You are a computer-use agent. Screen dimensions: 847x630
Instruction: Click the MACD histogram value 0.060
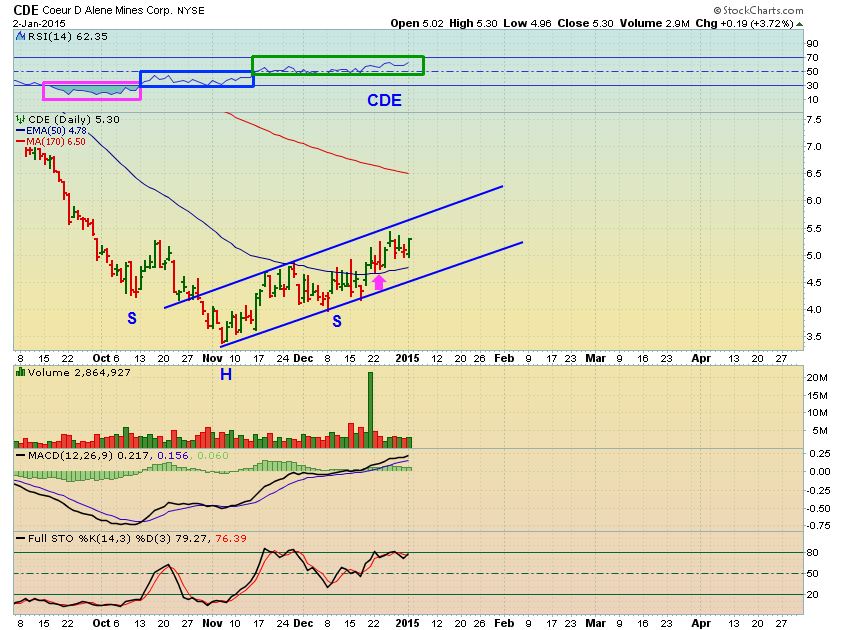tap(213, 455)
